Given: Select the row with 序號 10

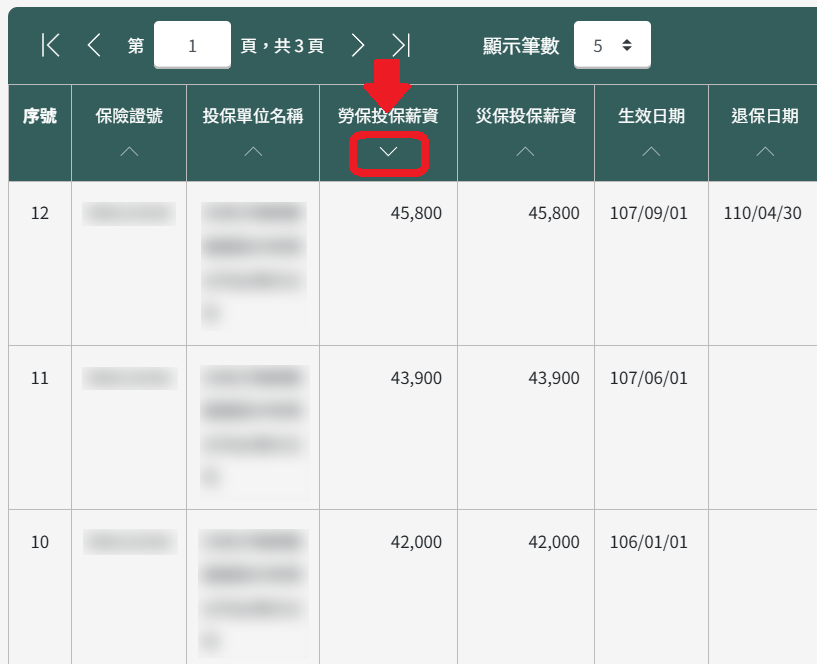Looking at the screenshot, I should tap(40, 542).
